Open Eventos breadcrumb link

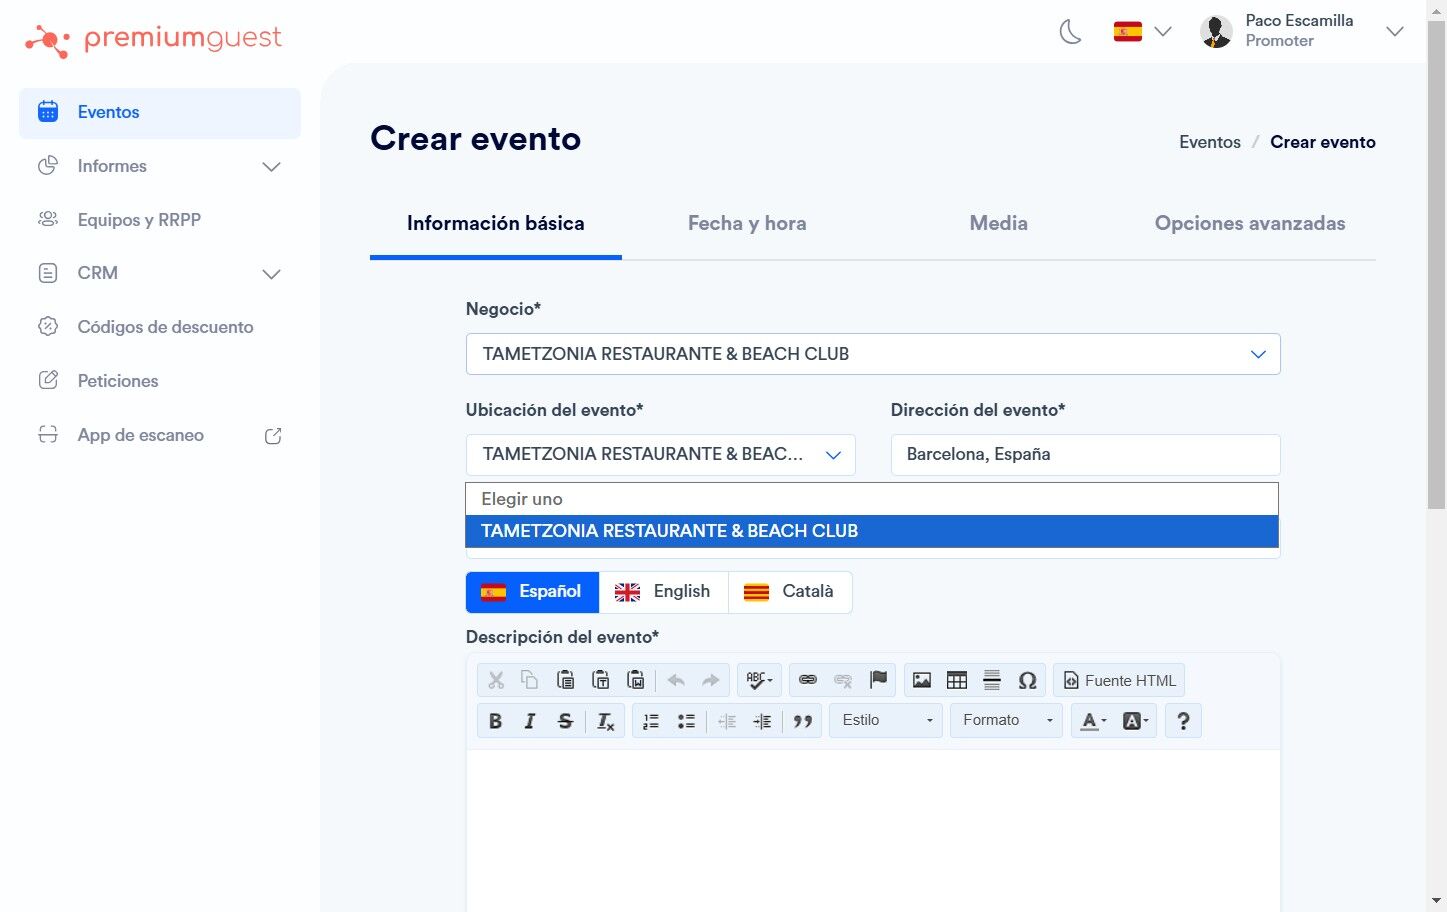click(x=1210, y=142)
